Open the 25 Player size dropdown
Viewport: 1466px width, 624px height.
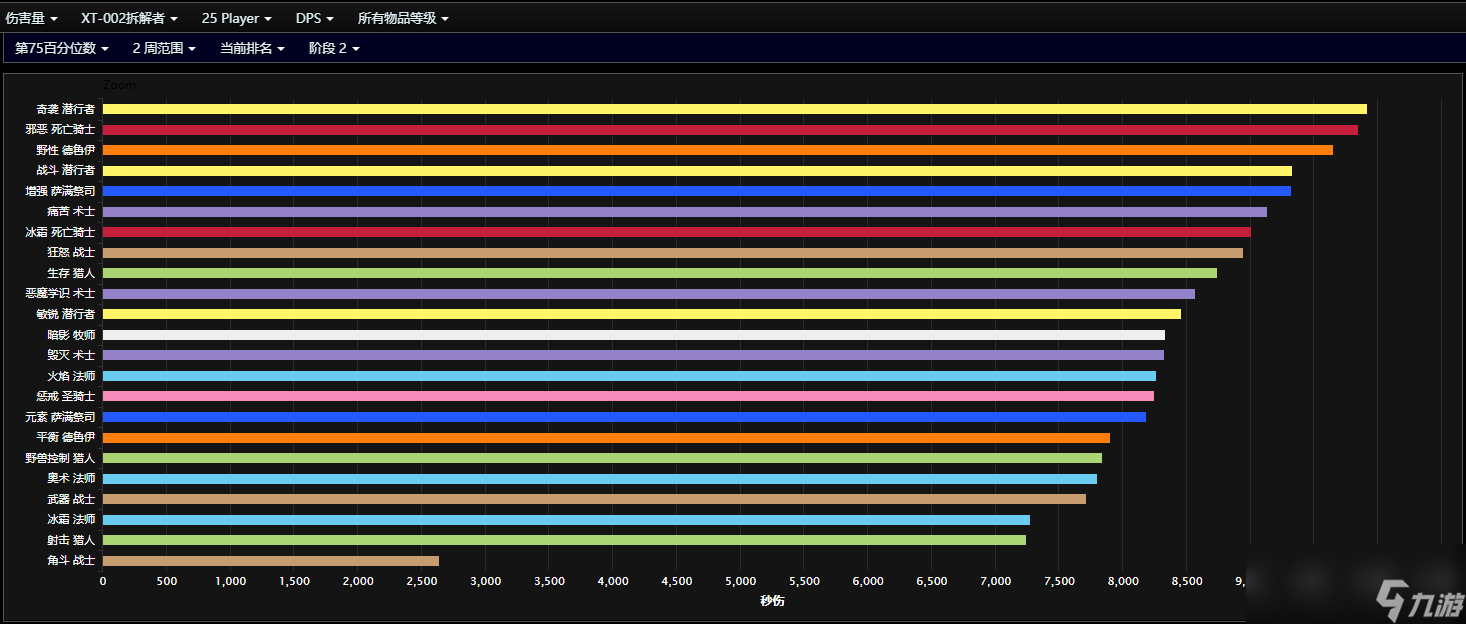pos(236,18)
